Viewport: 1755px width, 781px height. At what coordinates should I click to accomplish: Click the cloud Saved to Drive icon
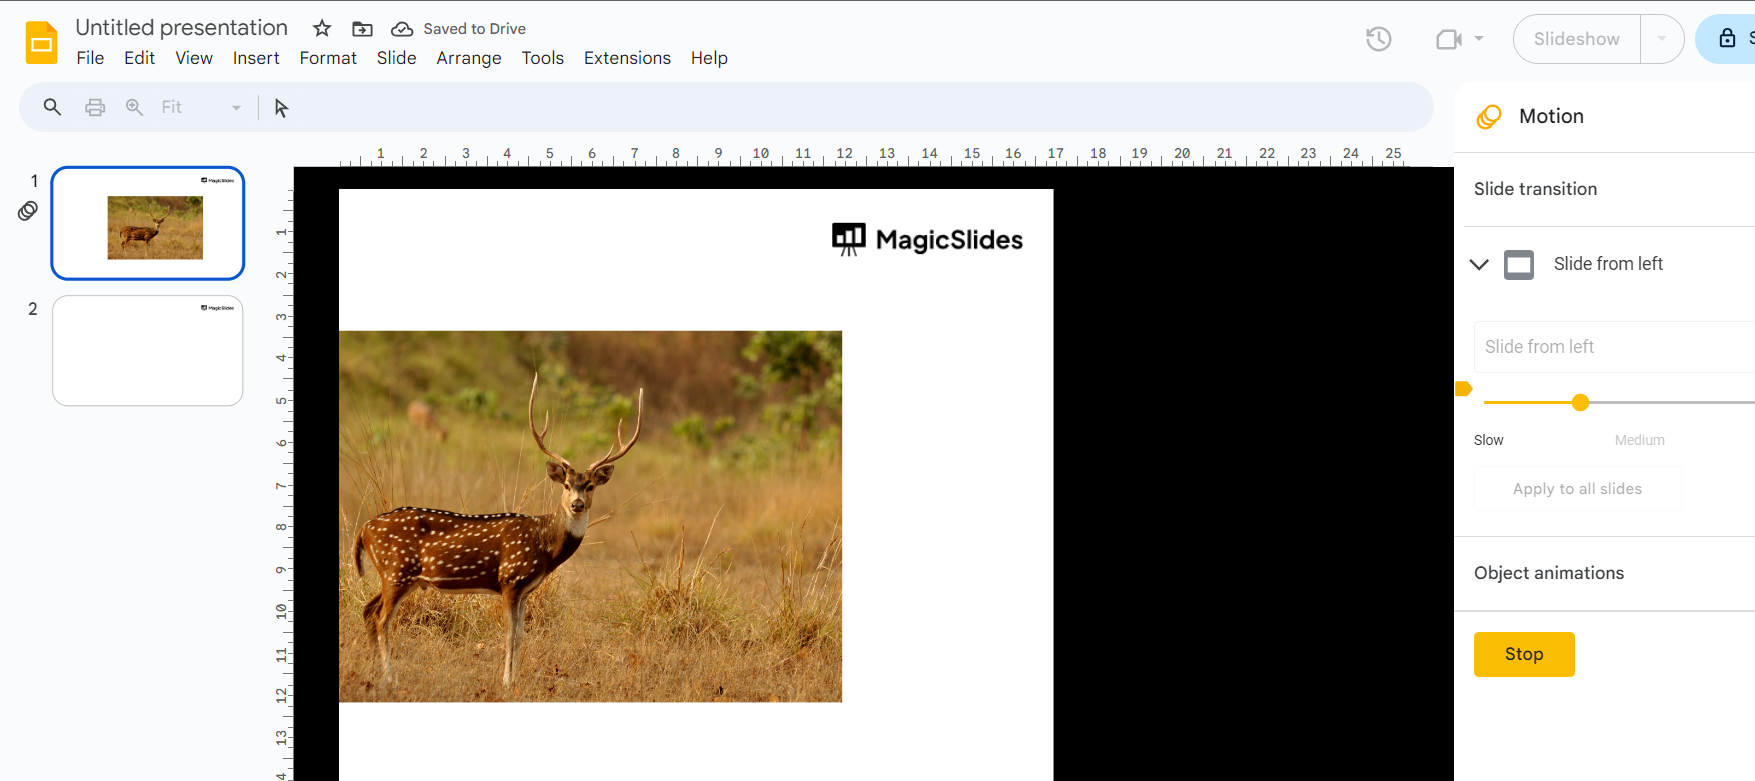pos(402,29)
